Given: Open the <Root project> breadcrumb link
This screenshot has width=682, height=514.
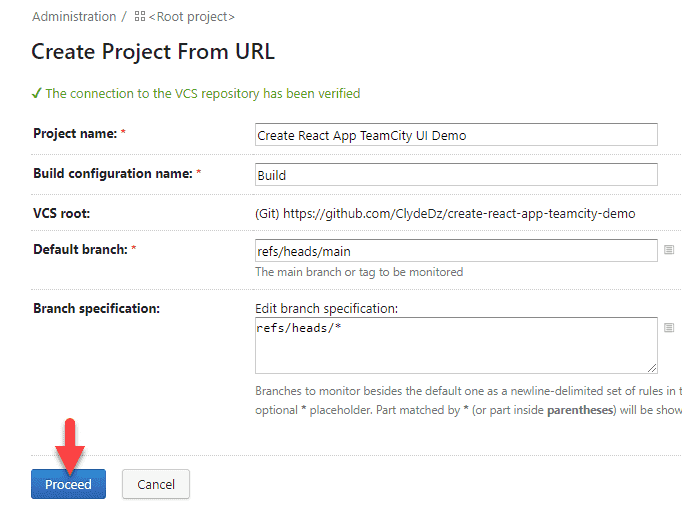Looking at the screenshot, I should (191, 17).
